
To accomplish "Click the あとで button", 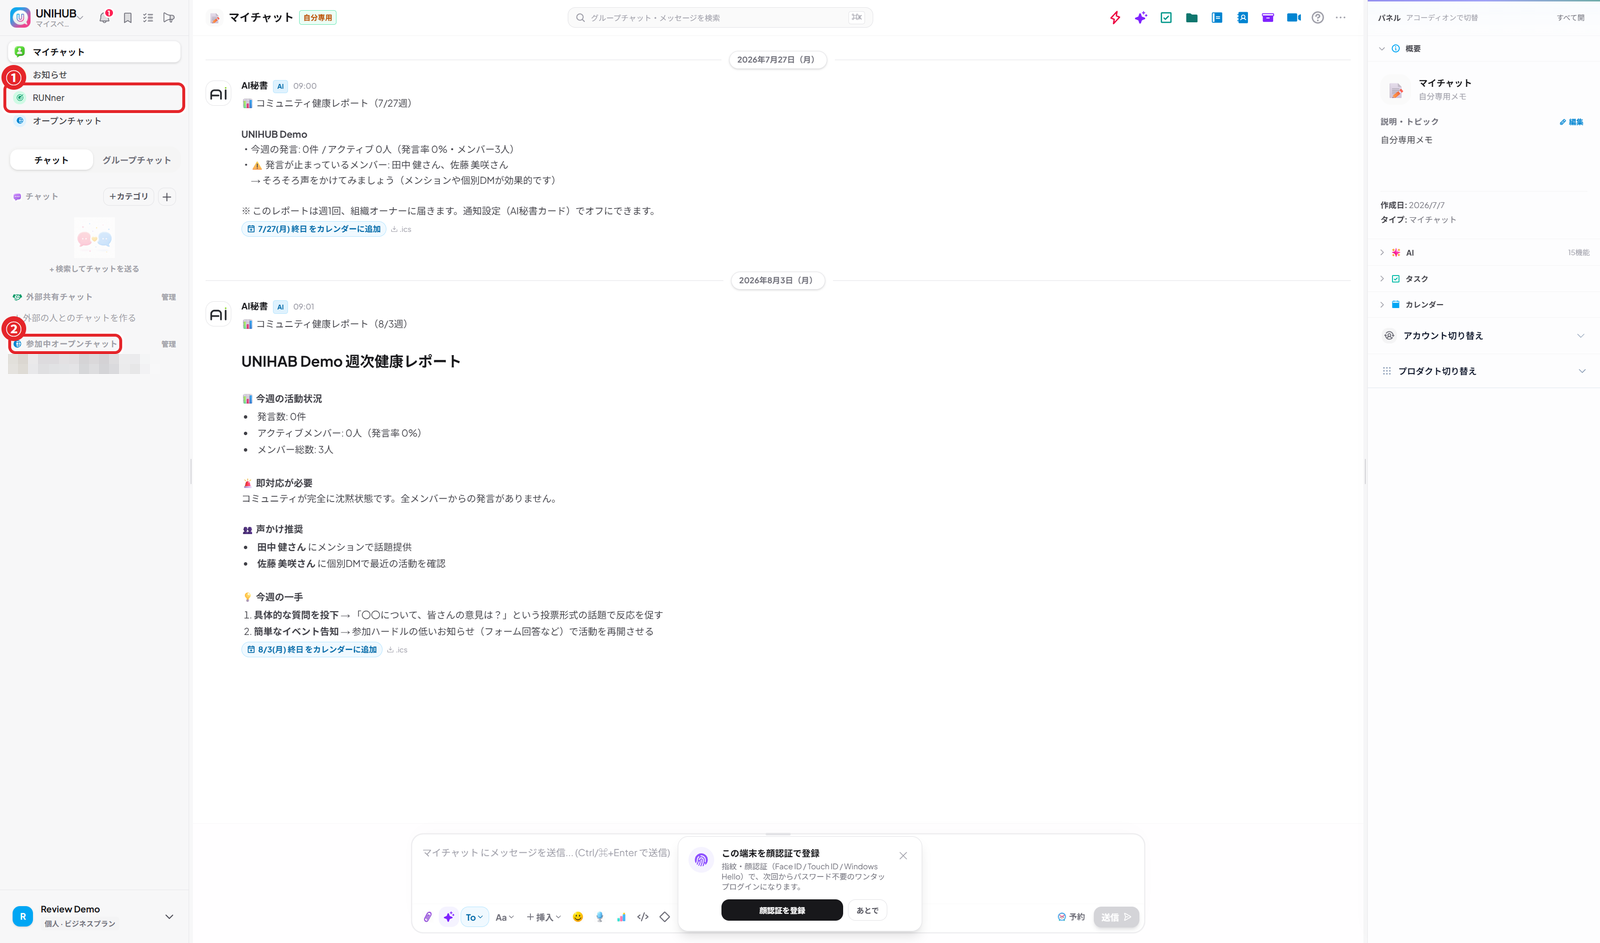I will (868, 910).
